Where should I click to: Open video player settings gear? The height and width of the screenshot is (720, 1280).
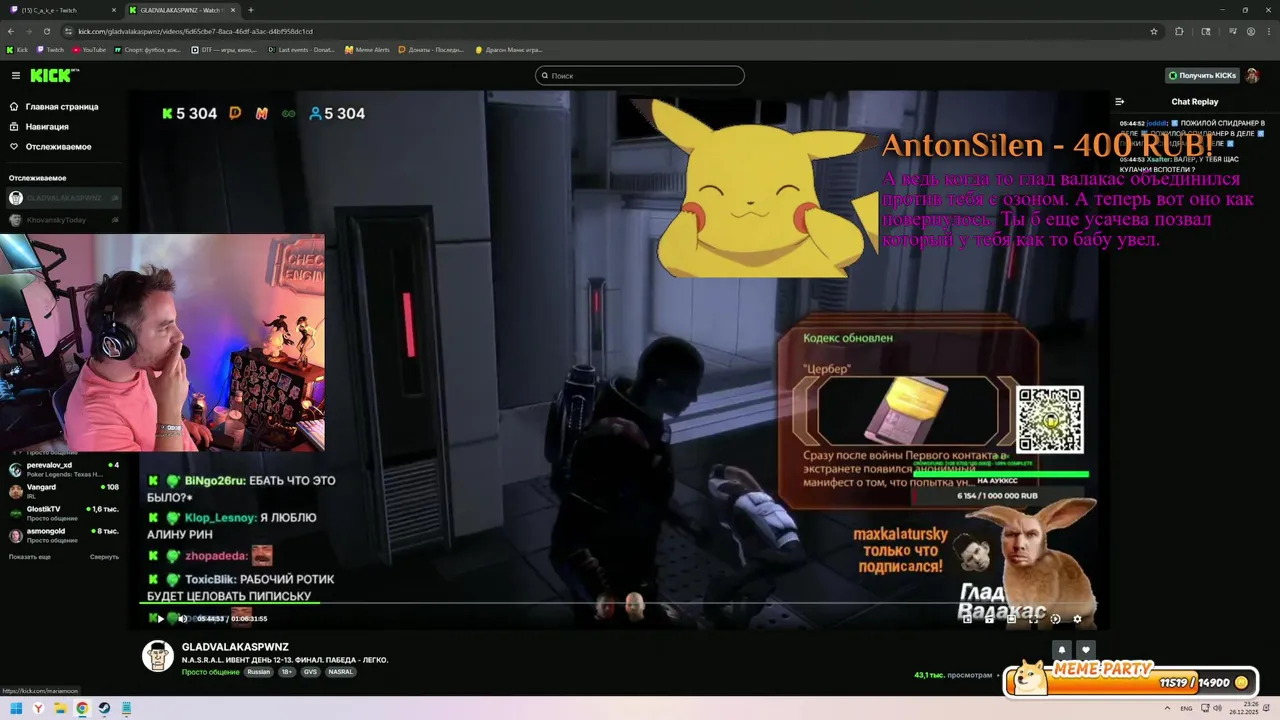click(x=1077, y=619)
